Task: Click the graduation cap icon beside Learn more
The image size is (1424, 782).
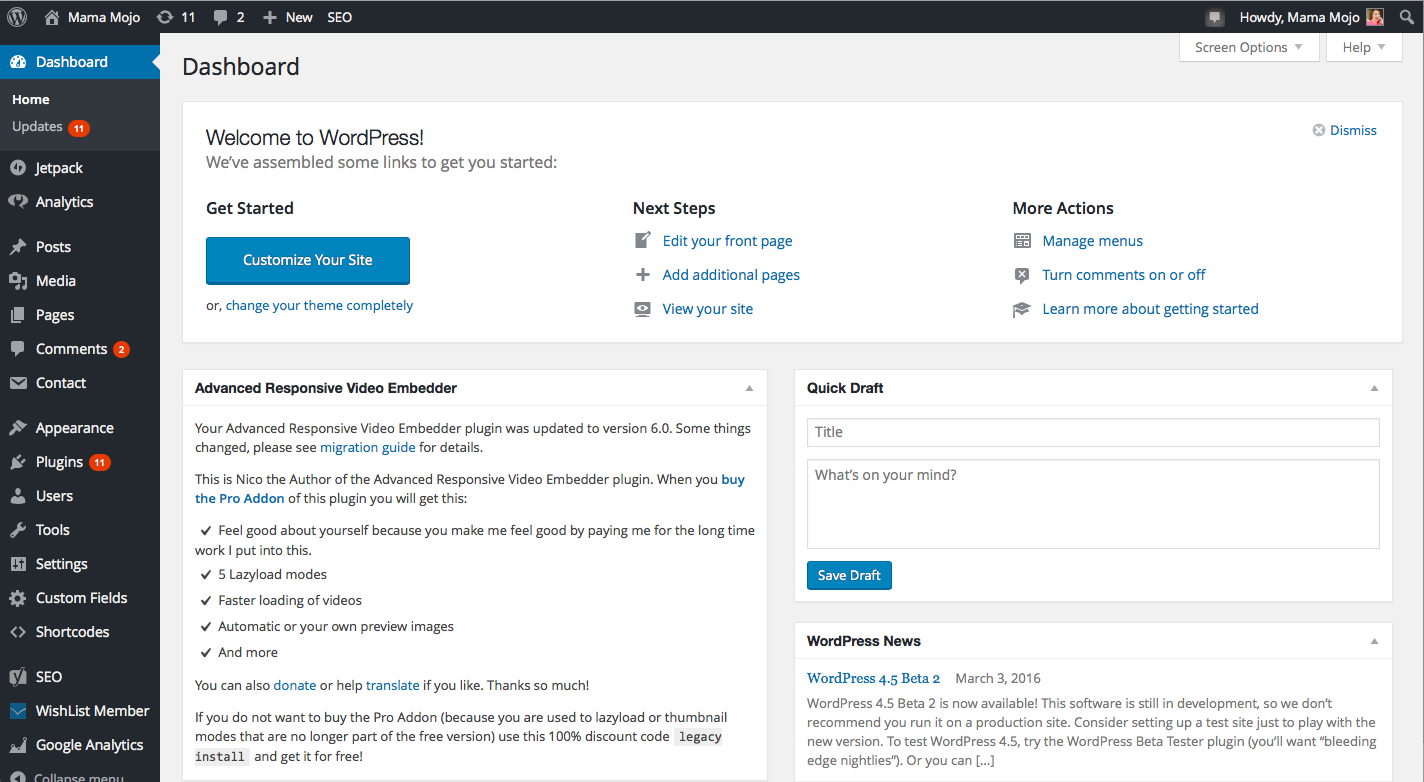Action: tap(1022, 309)
